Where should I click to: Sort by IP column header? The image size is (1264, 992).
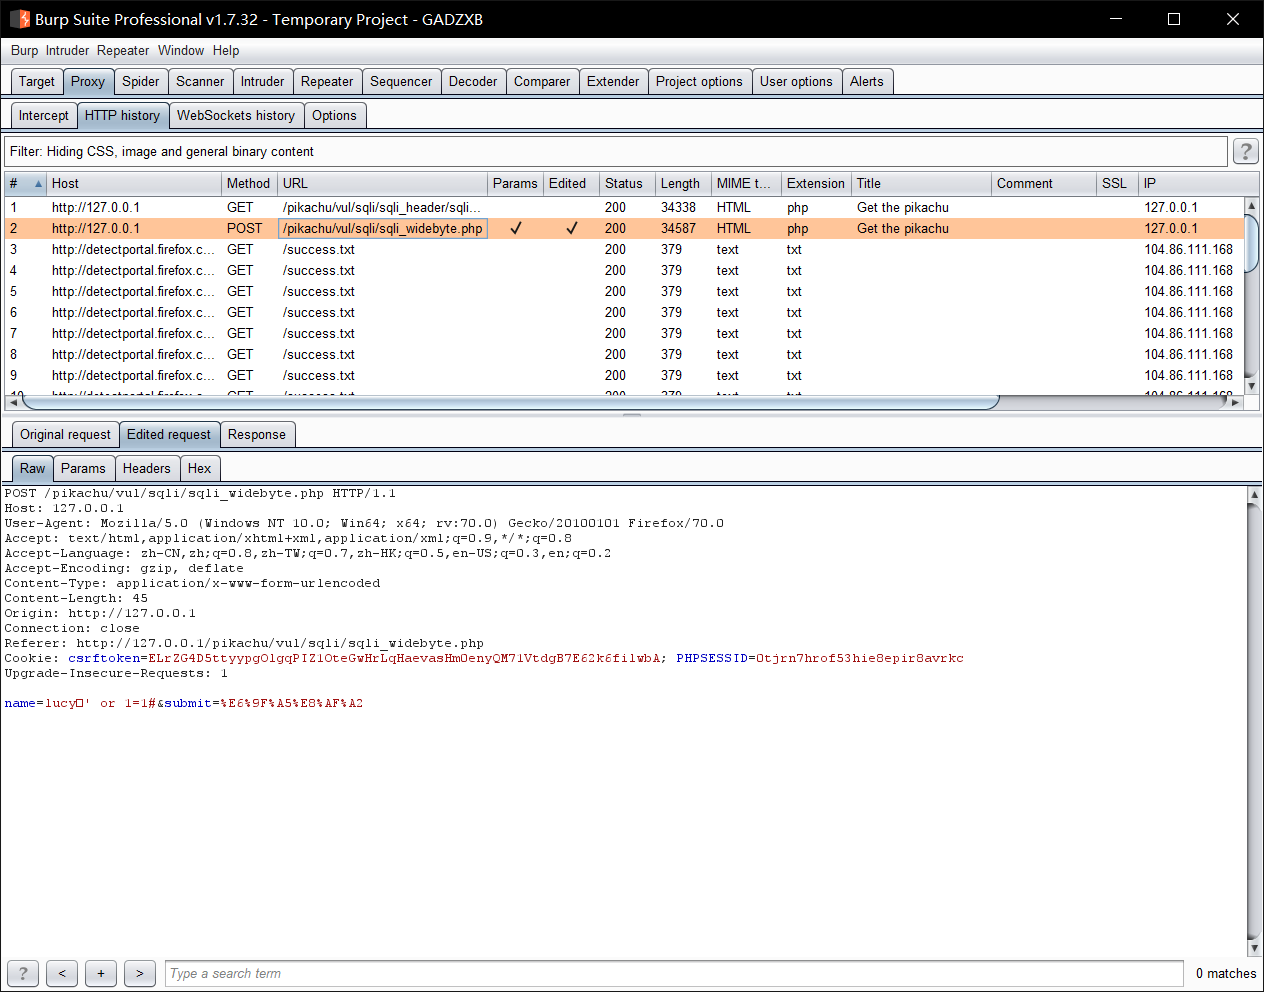point(1198,184)
